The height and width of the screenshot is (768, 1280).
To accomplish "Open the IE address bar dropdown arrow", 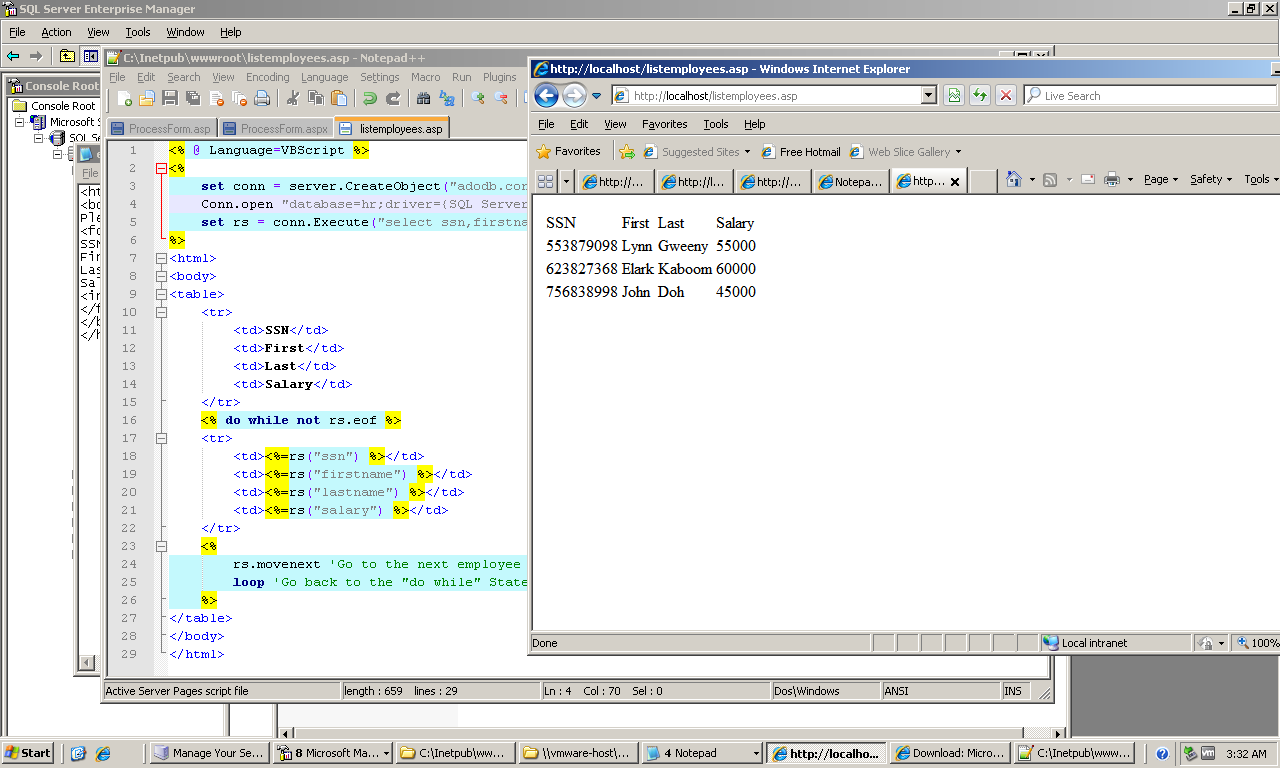I will [x=928, y=96].
